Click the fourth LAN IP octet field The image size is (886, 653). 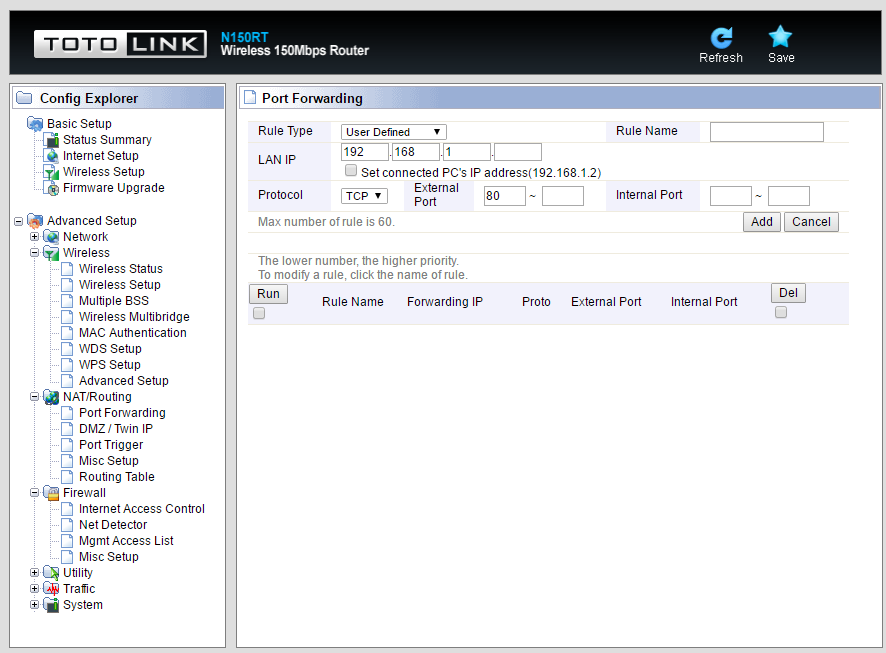(518, 152)
